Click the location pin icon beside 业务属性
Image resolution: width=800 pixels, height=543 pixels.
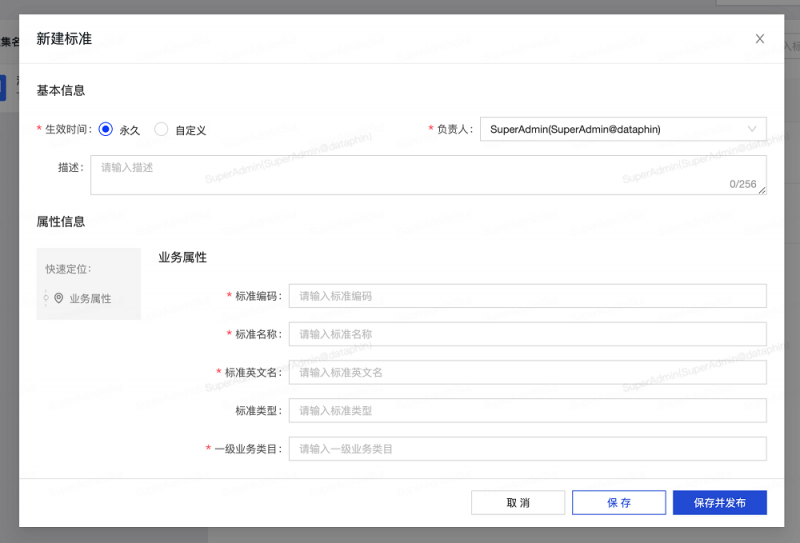(58, 298)
